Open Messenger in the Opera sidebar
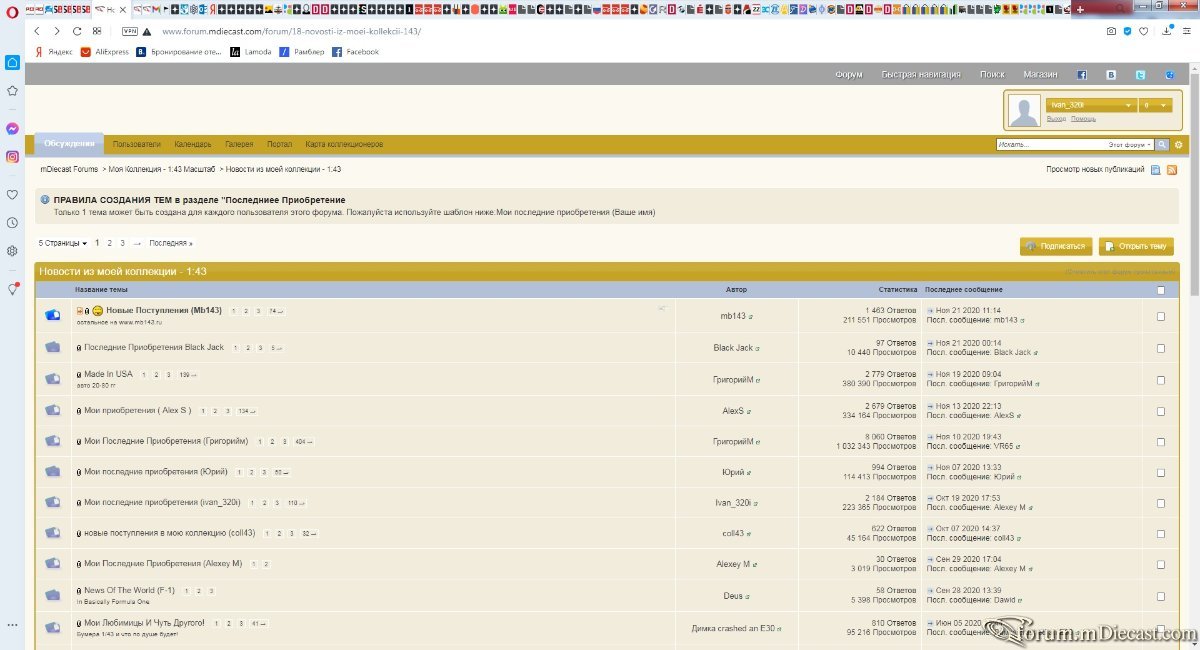1200x650 pixels. [x=12, y=129]
